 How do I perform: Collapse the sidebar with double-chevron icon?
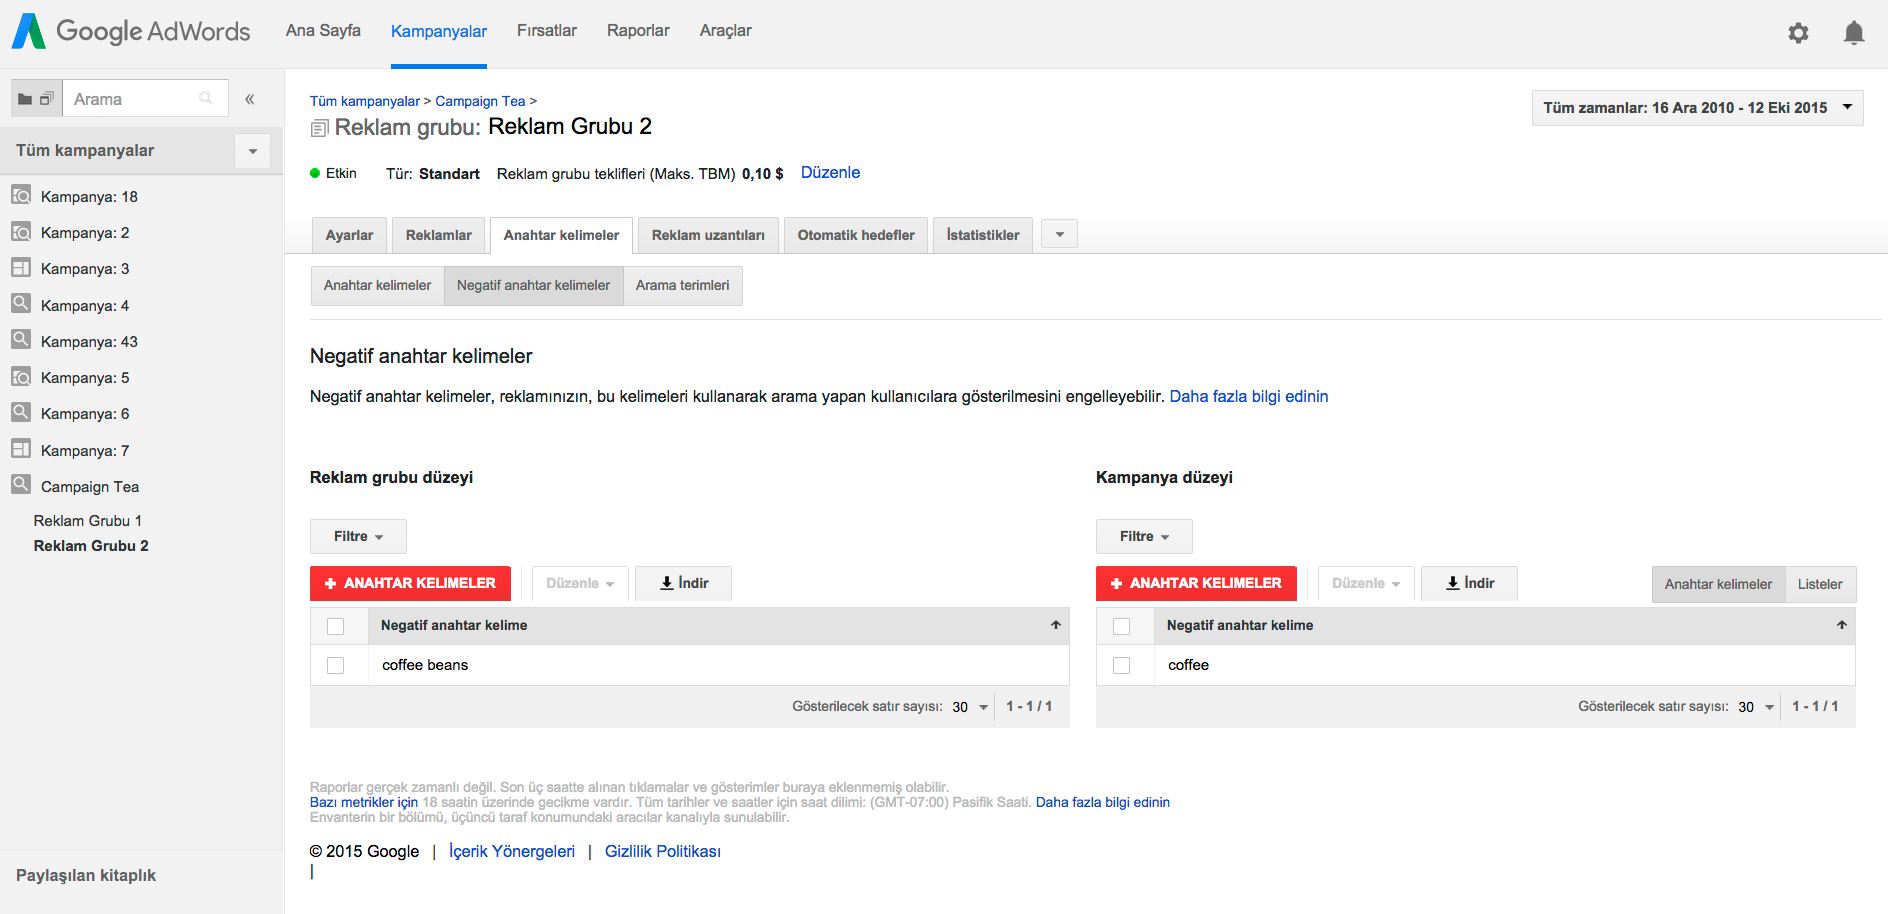[x=250, y=99]
